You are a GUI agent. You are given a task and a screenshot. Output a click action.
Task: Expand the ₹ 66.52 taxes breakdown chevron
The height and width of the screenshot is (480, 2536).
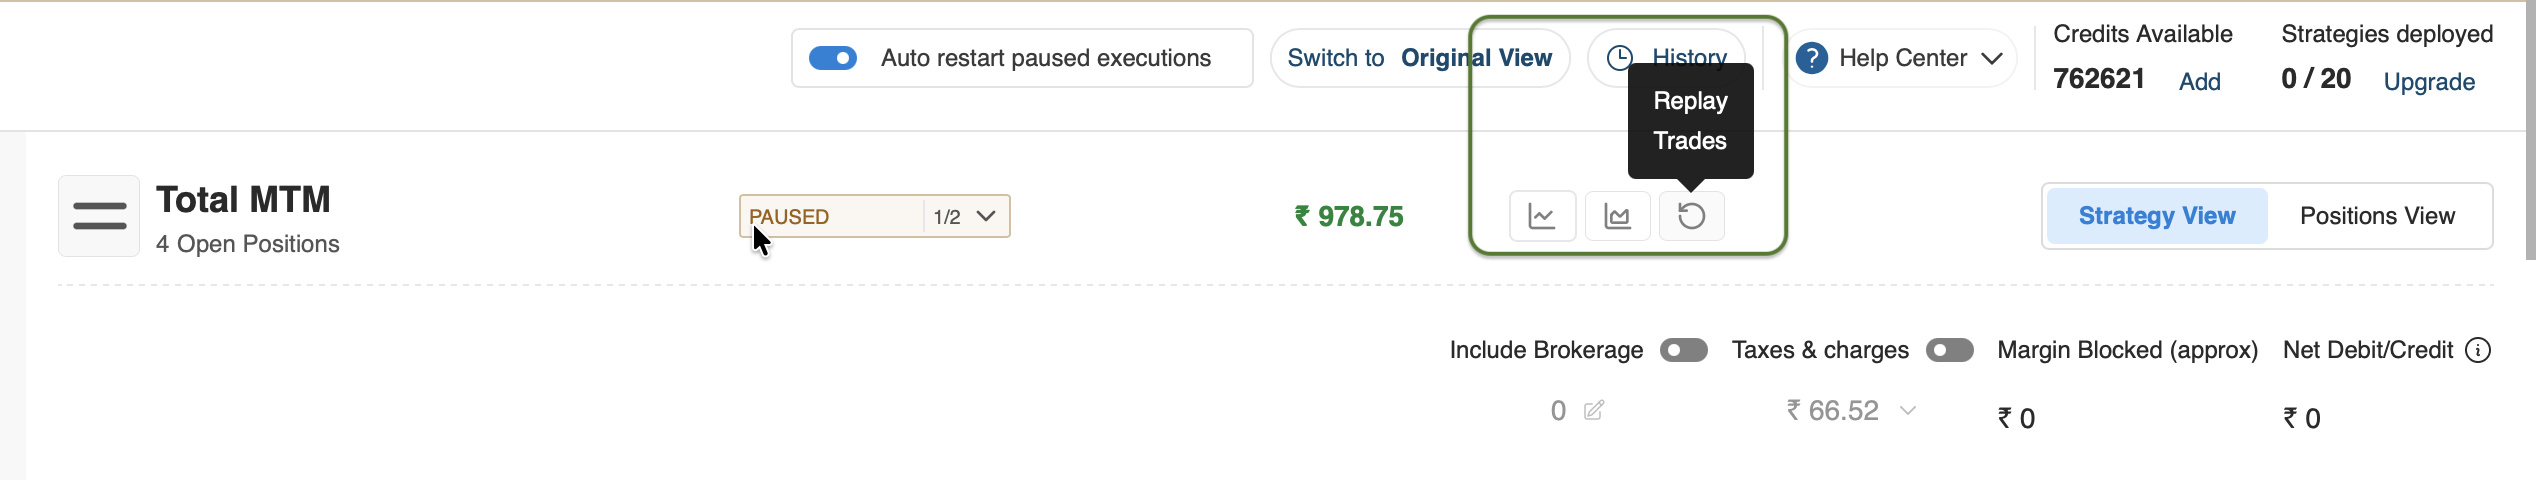1908,410
